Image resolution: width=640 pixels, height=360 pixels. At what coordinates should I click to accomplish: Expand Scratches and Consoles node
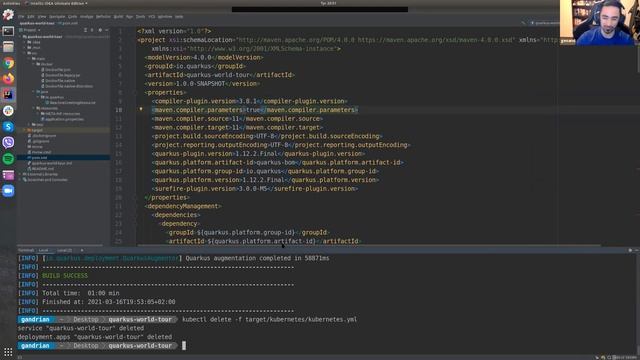pos(20,180)
